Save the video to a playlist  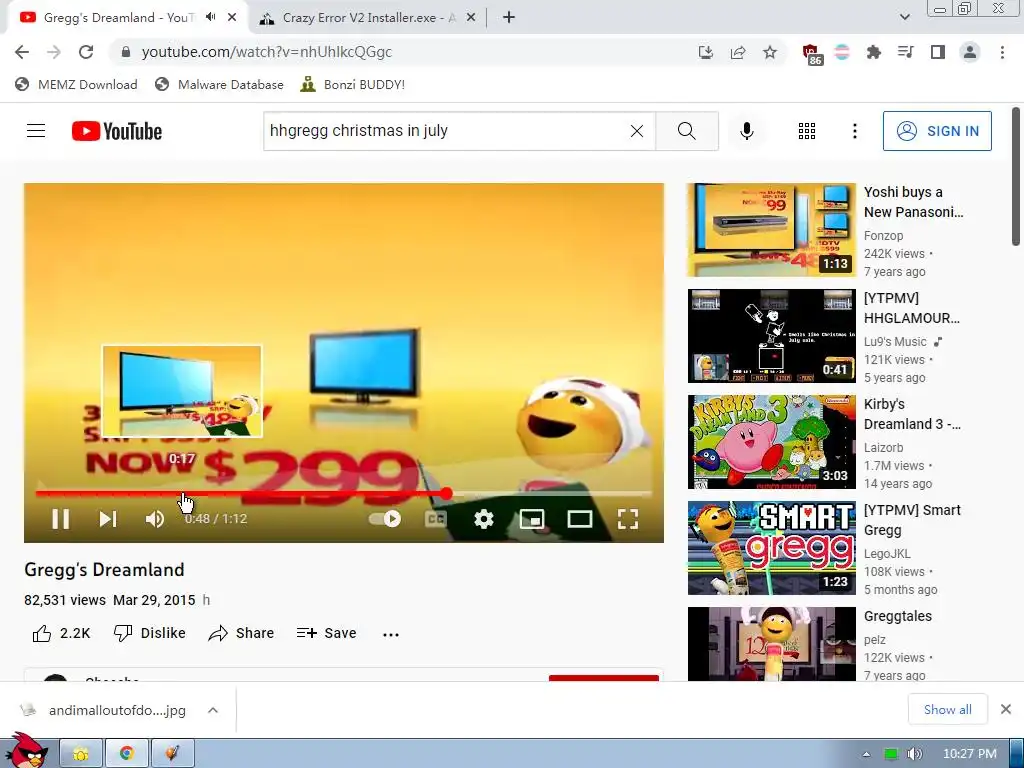[327, 633]
